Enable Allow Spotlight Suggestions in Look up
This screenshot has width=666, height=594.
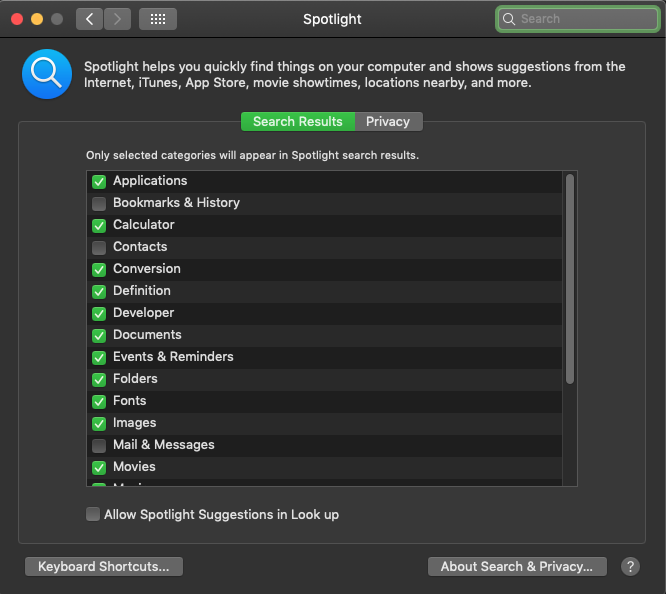(x=93, y=514)
